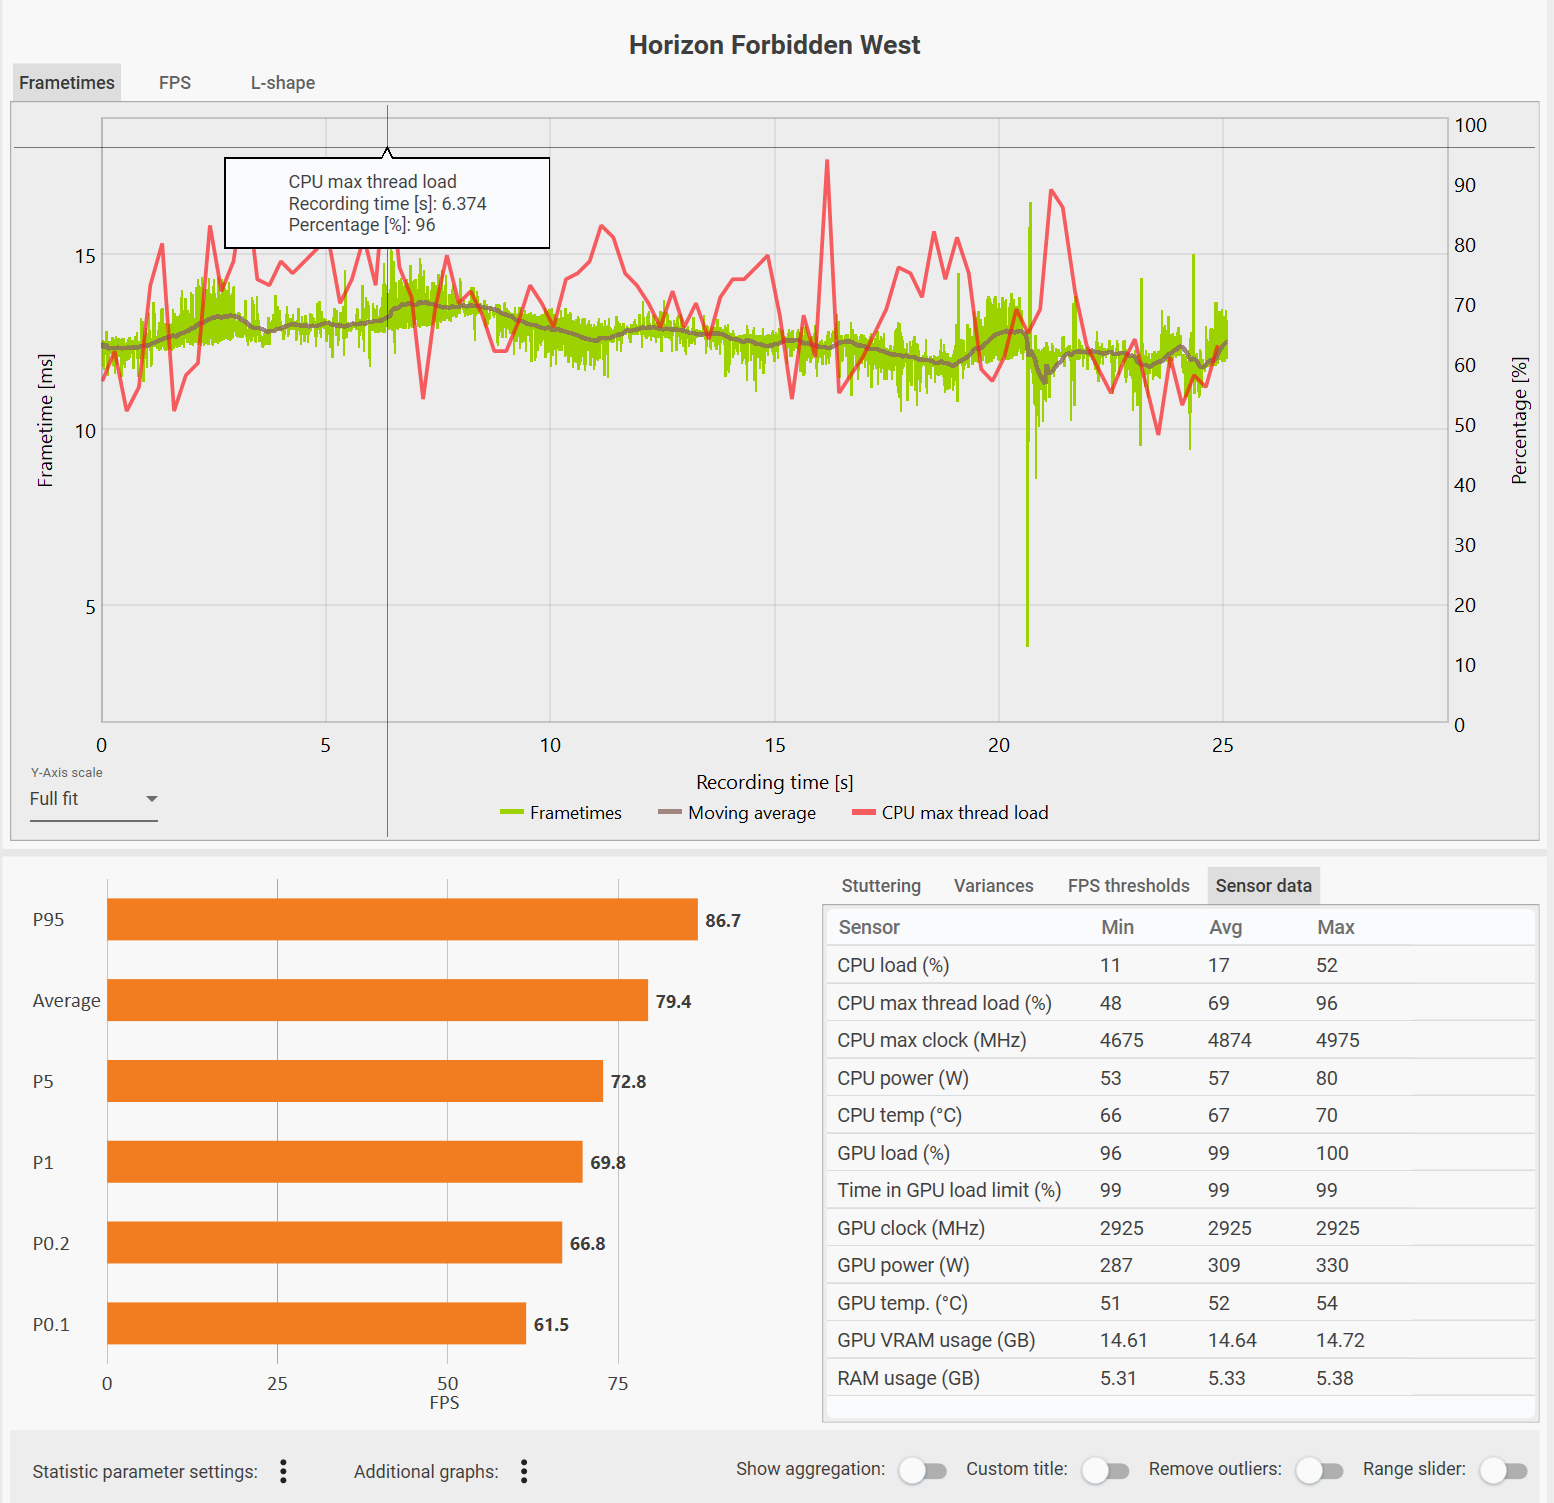The height and width of the screenshot is (1503, 1554).
Task: Select the CPU power (W) row
Action: point(1180,1078)
